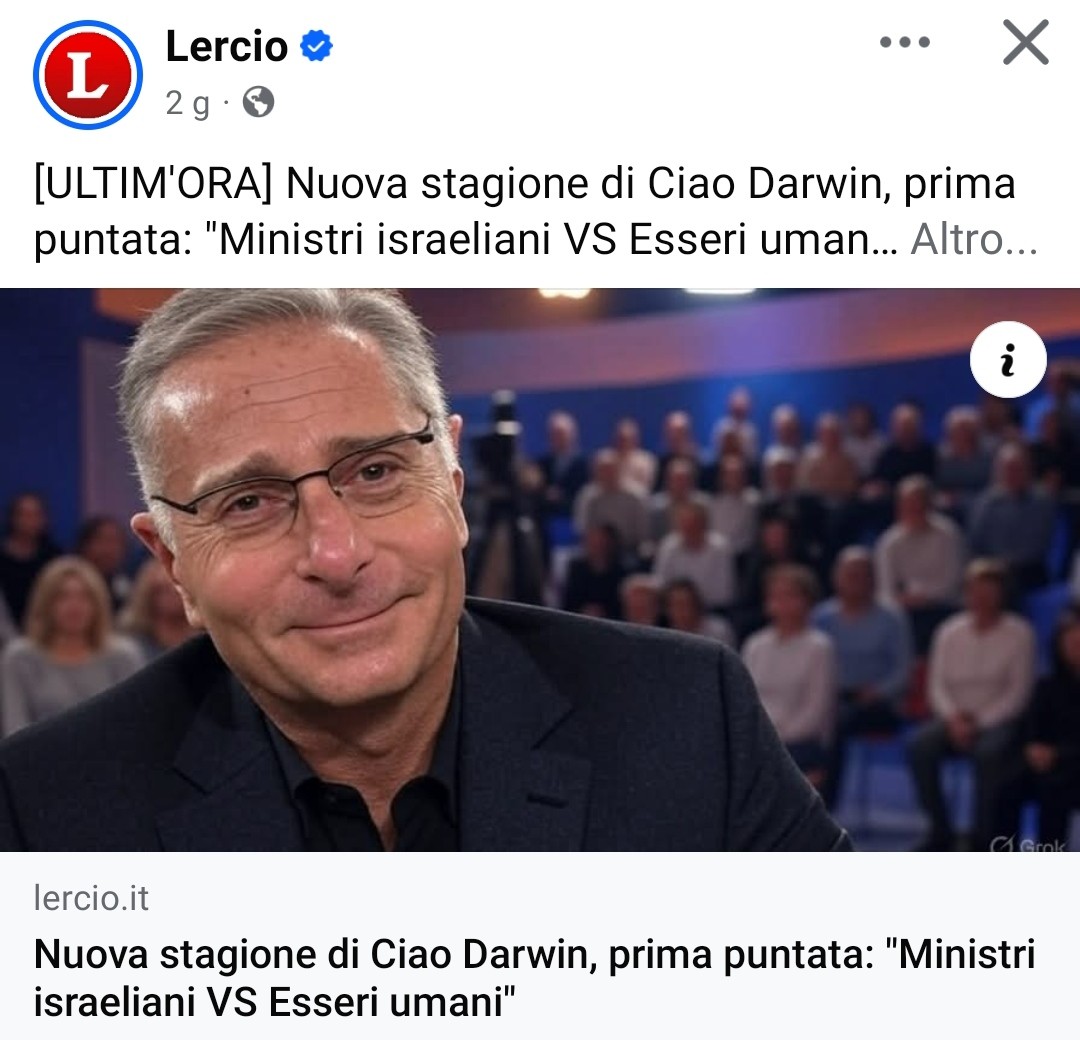Screen dimensions: 1080x1040
Task: Click the link preview card footer area
Action: tap(540, 946)
